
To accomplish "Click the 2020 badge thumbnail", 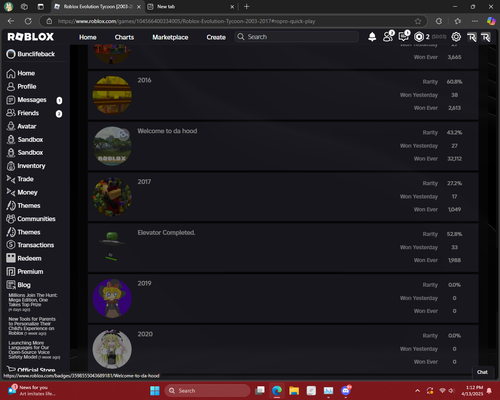I will pyautogui.click(x=112, y=349).
